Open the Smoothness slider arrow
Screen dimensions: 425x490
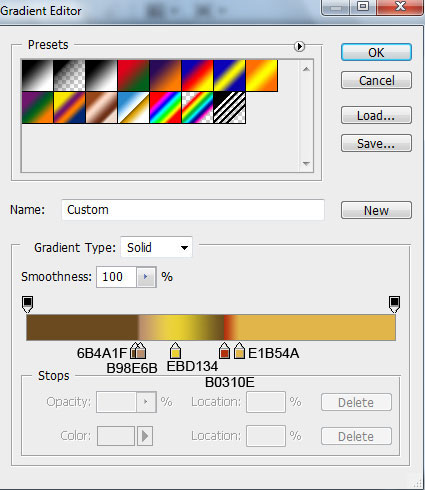[x=146, y=277]
